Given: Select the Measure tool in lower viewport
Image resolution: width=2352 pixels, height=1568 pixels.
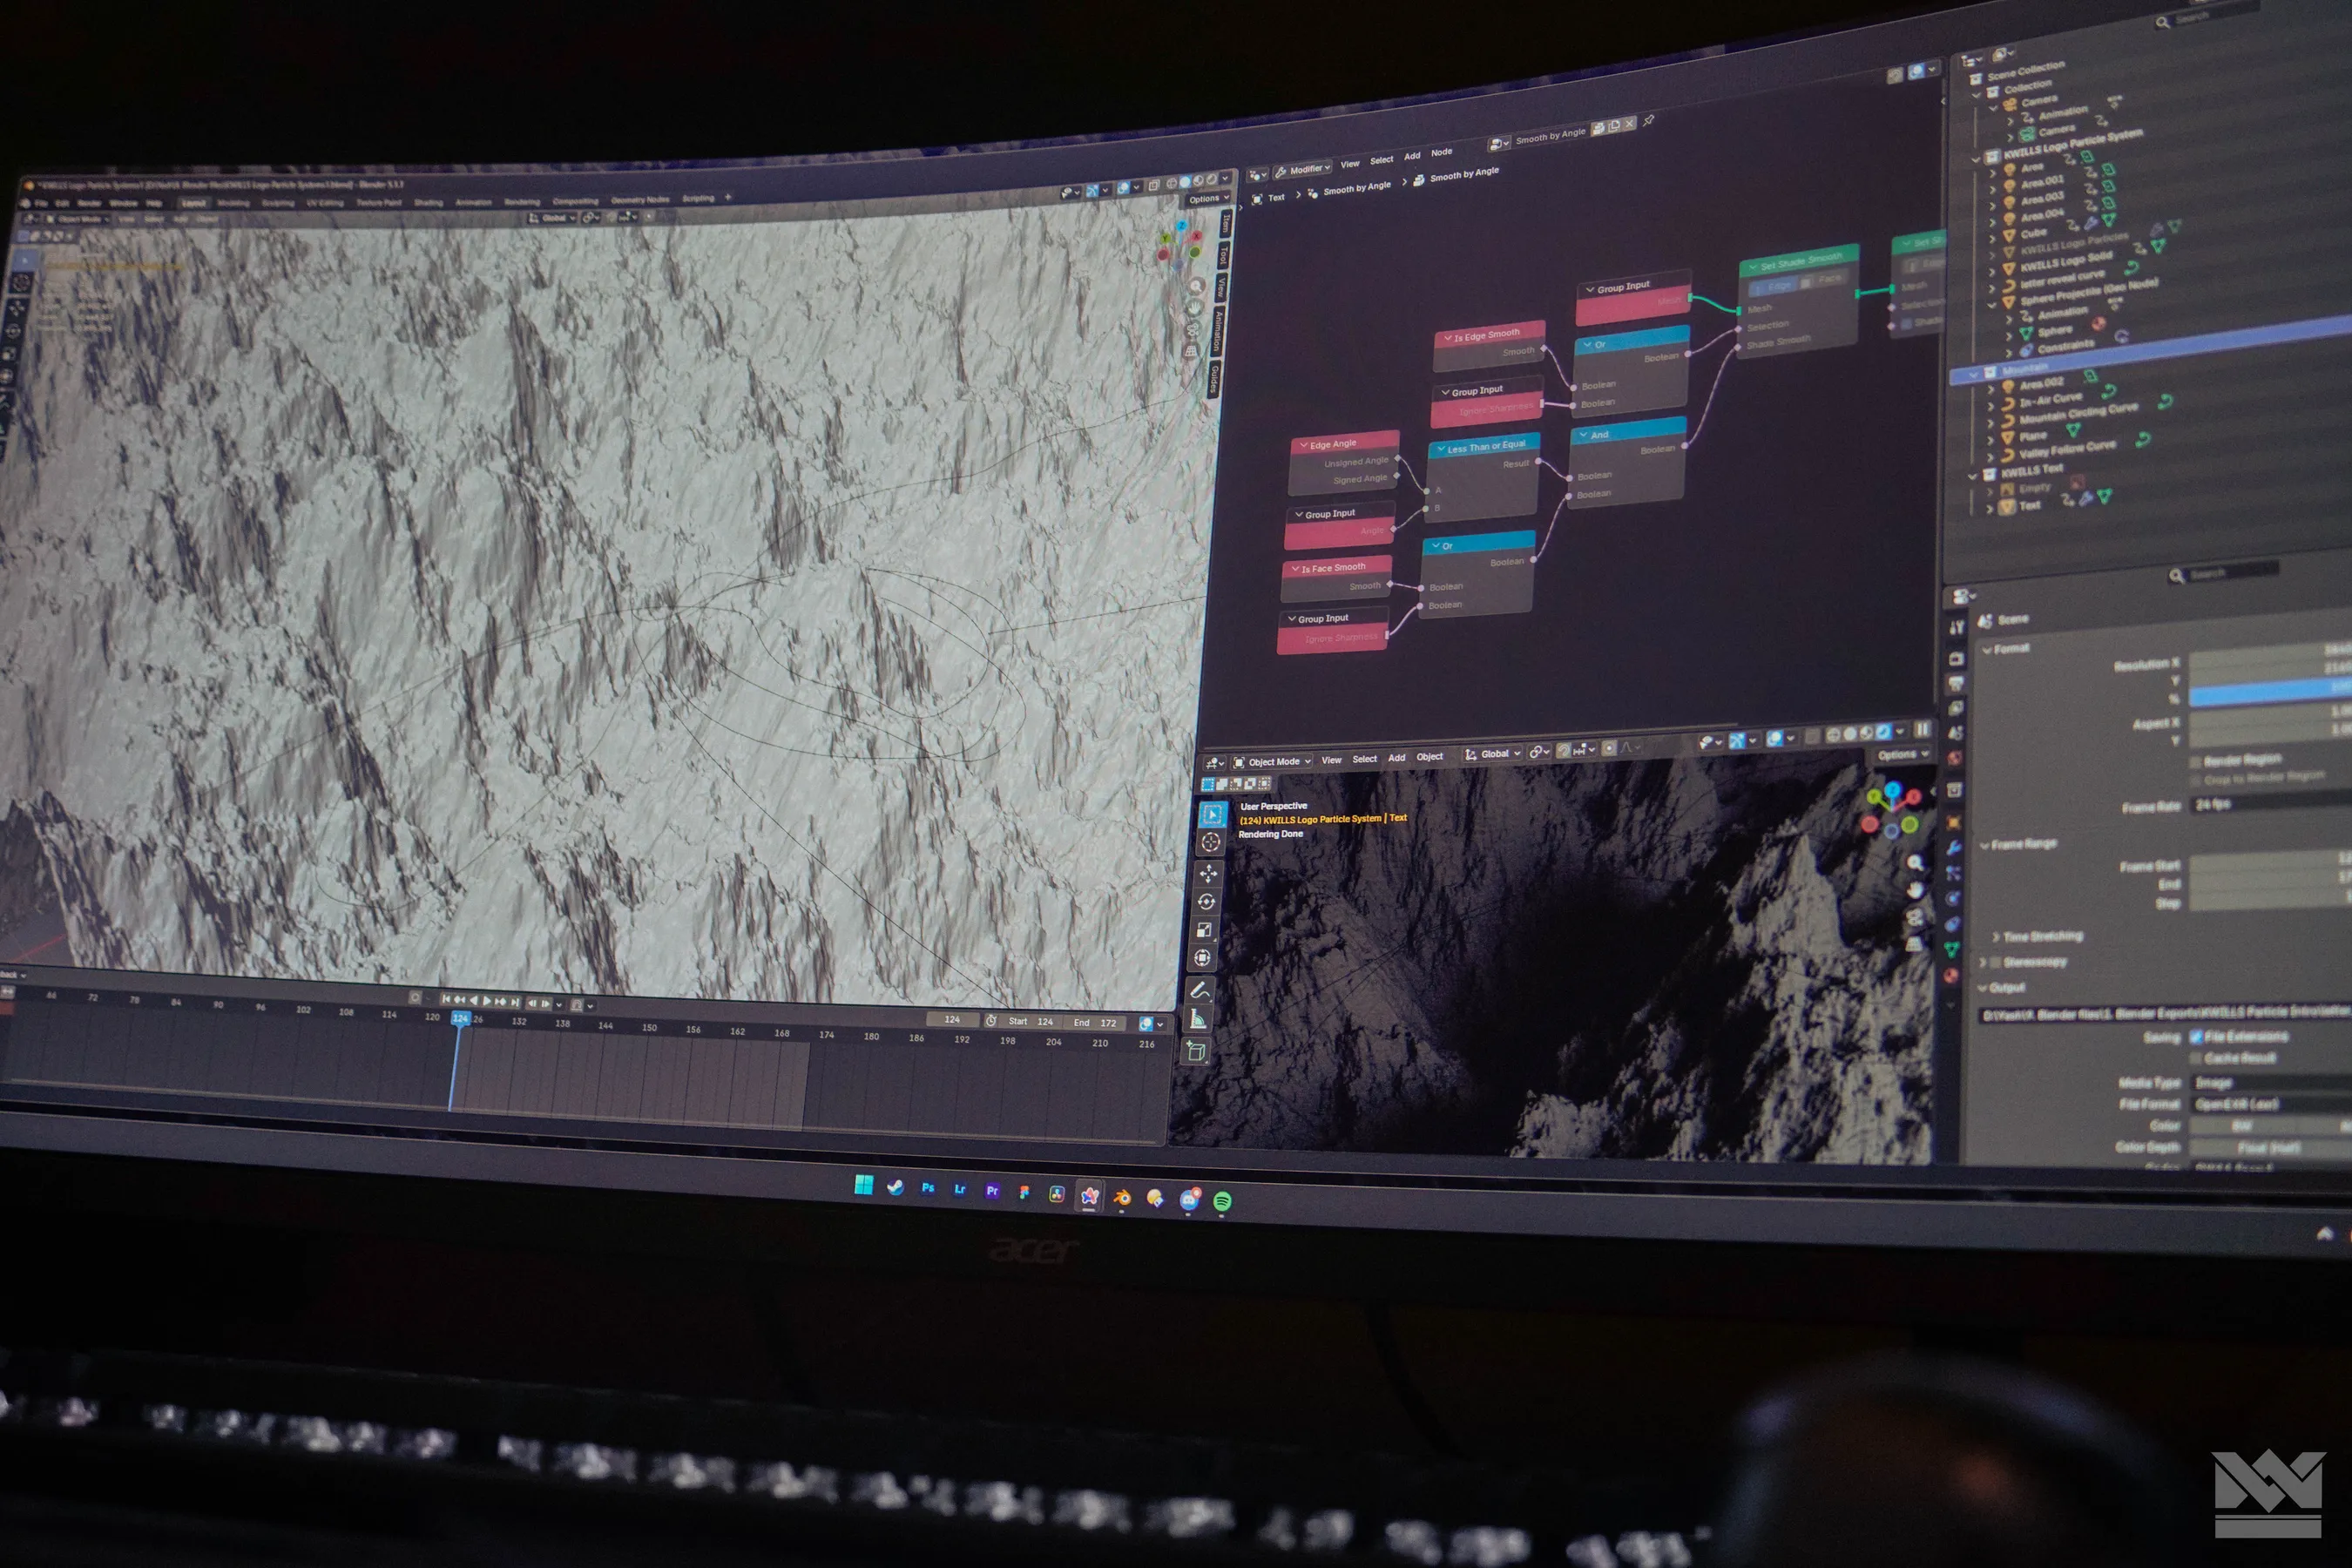Looking at the screenshot, I should point(1198,1019).
